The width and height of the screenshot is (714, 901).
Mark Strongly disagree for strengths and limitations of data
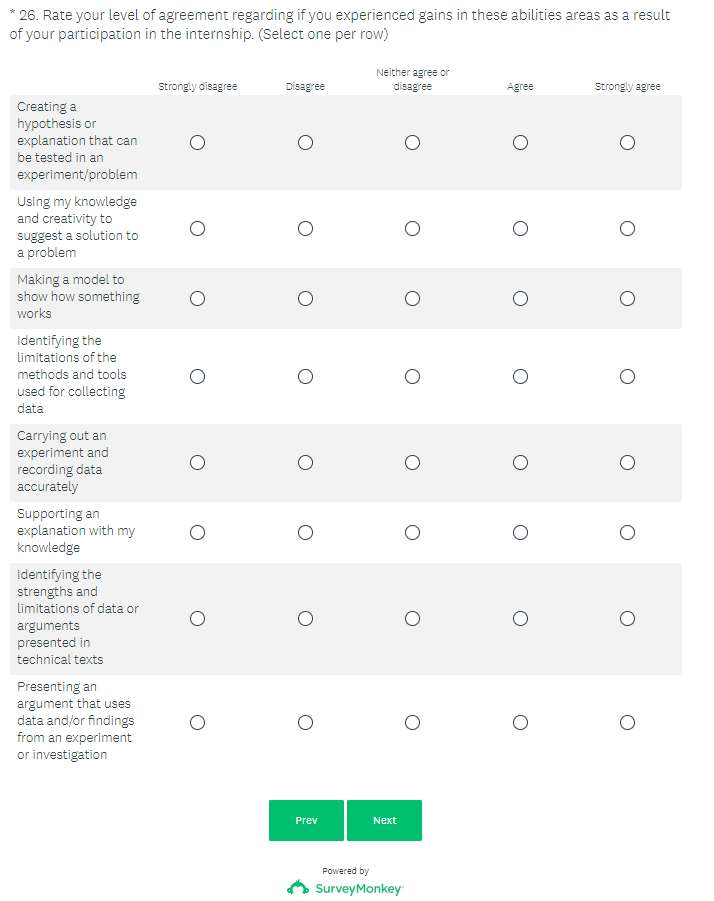(x=198, y=618)
